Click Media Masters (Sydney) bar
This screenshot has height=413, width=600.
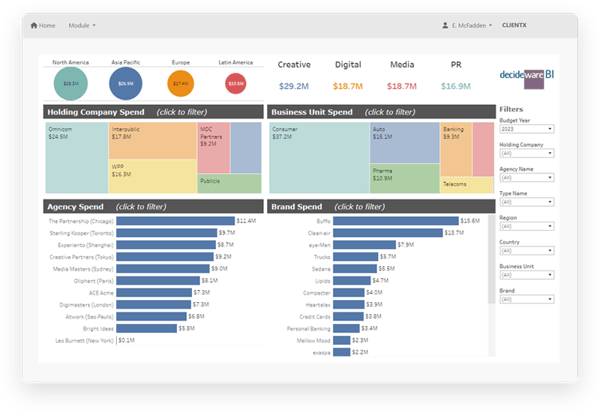(163, 269)
